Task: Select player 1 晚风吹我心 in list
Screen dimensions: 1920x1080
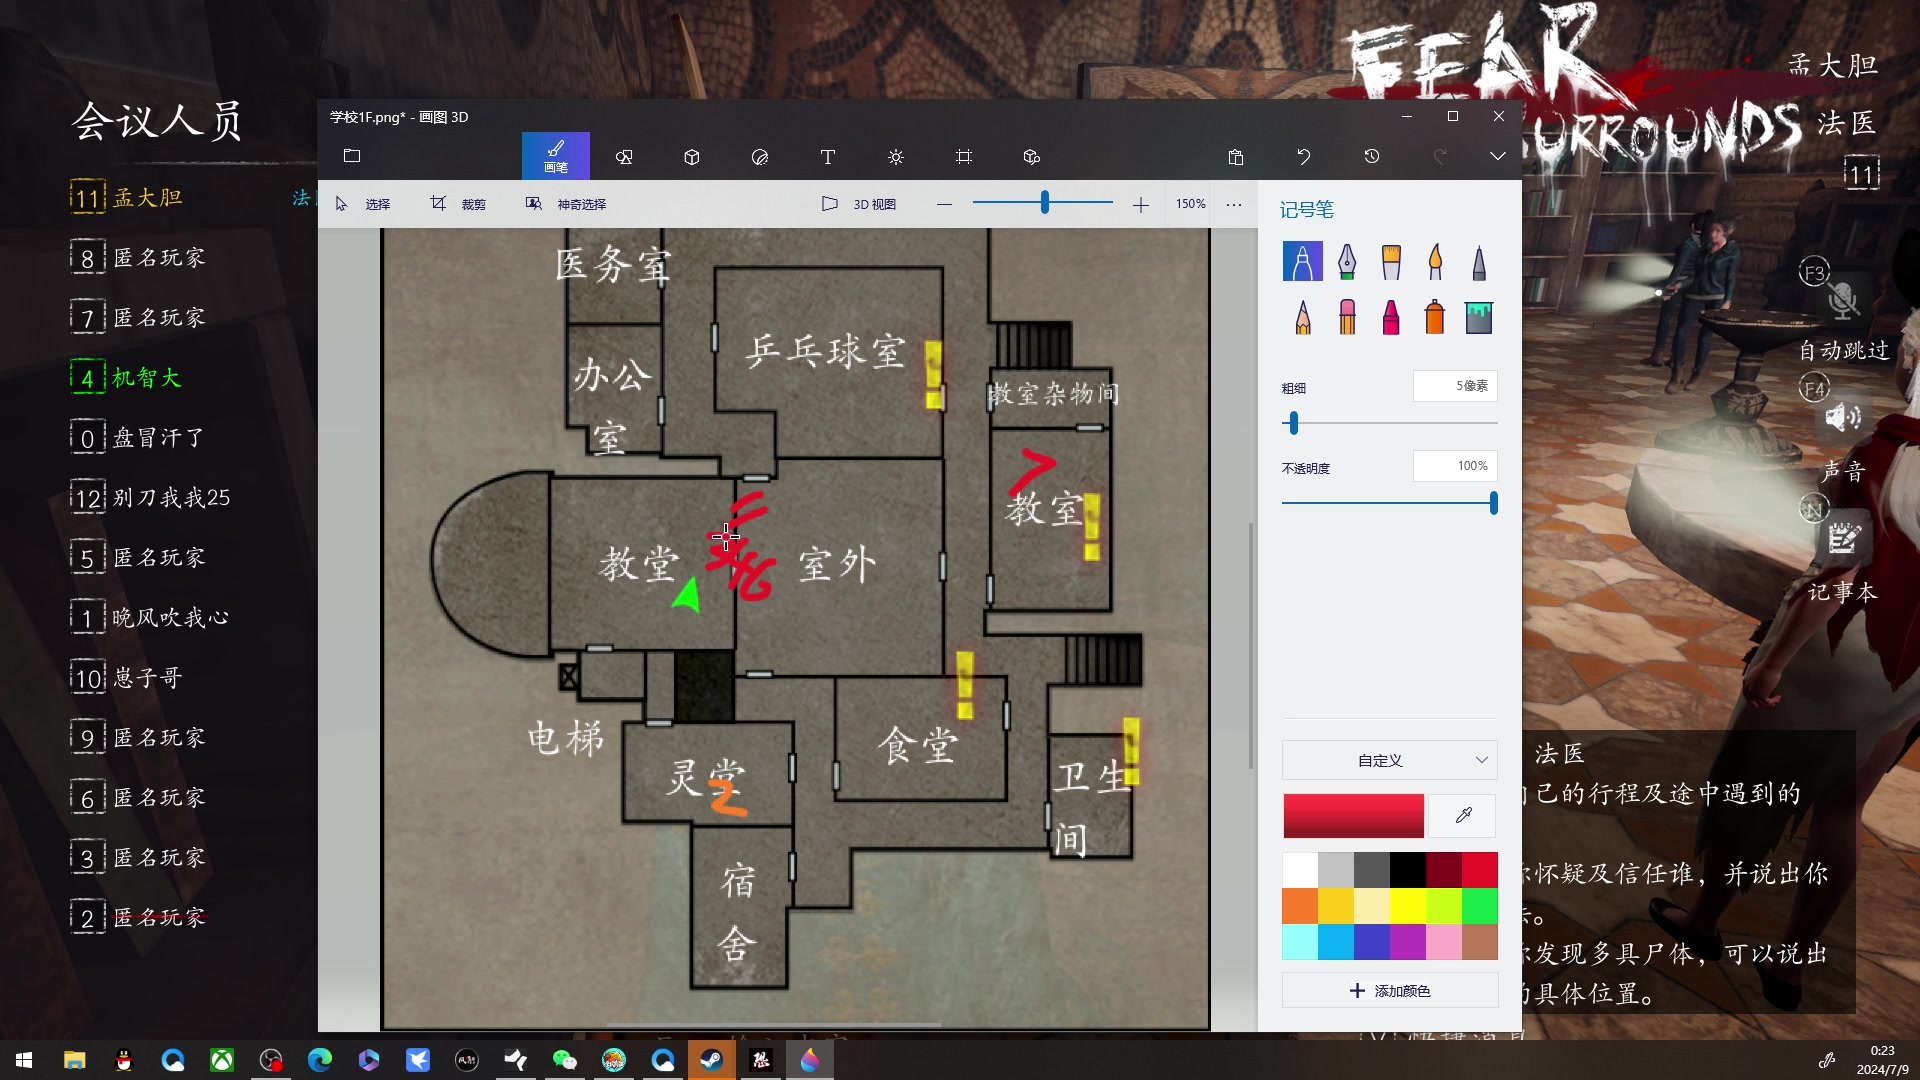Action: pos(150,618)
